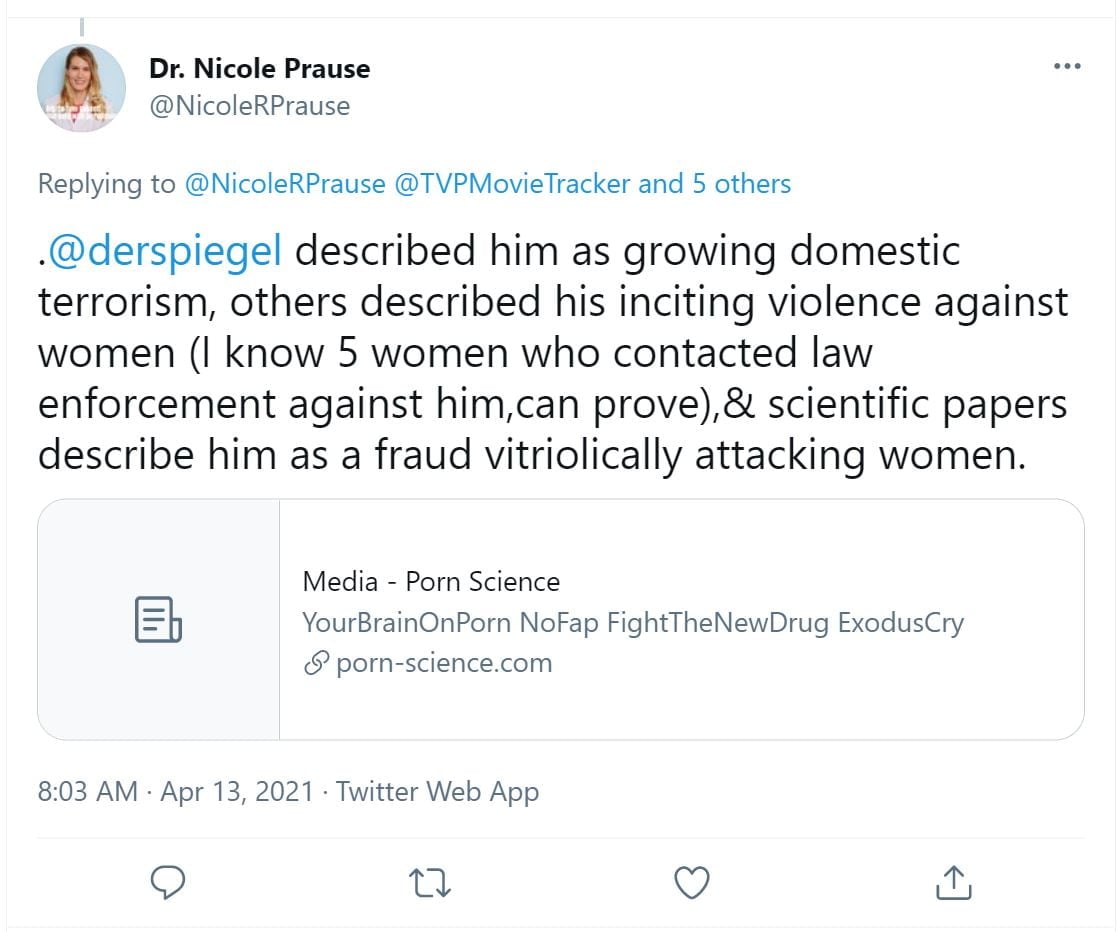Open the three-dot more options menu
Viewport: 1117px width, 932px height.
[1067, 67]
